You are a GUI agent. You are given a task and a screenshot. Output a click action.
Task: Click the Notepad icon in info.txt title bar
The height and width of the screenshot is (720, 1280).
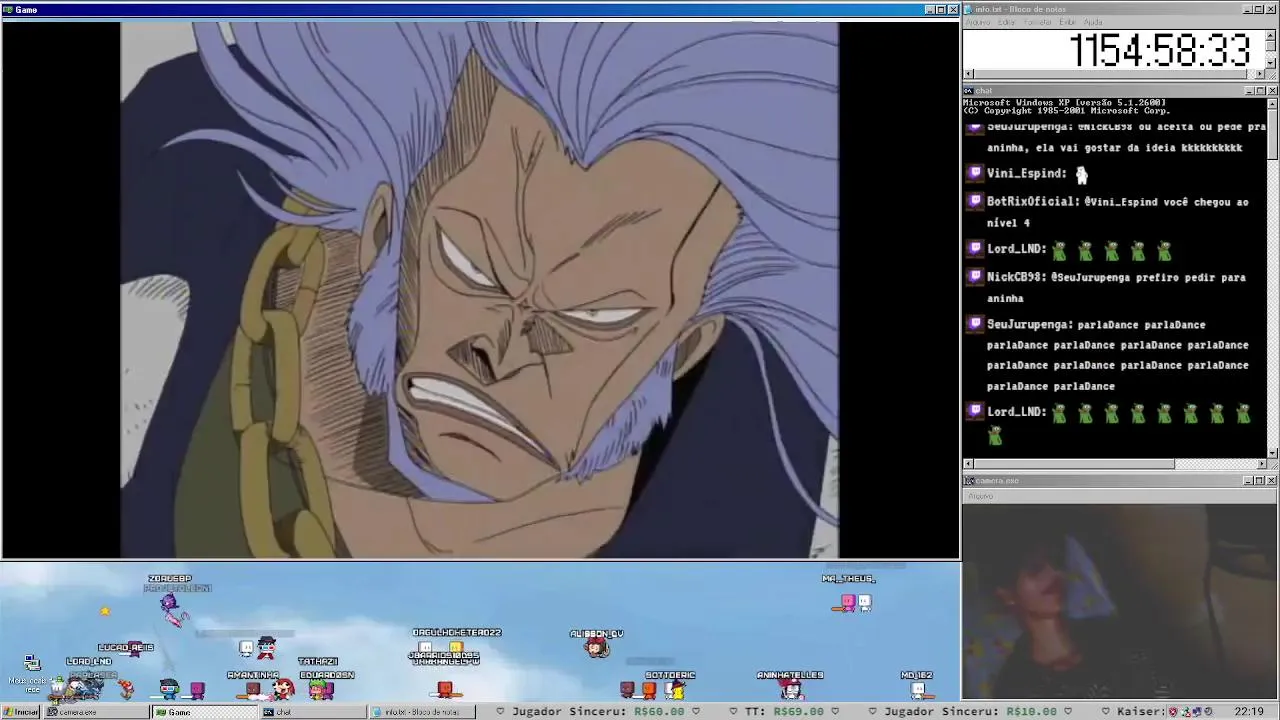pyautogui.click(x=968, y=9)
